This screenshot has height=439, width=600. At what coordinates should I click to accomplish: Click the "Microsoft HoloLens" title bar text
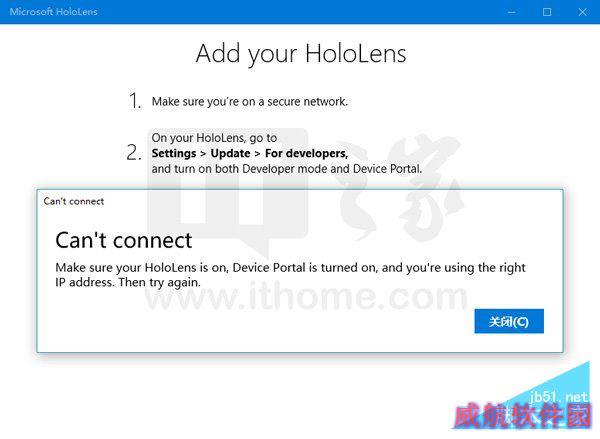(54, 11)
